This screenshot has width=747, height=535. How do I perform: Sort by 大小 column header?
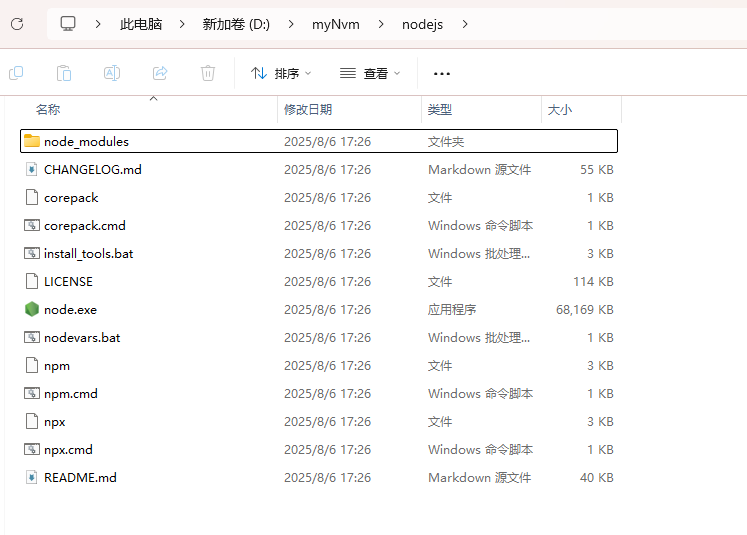559,110
